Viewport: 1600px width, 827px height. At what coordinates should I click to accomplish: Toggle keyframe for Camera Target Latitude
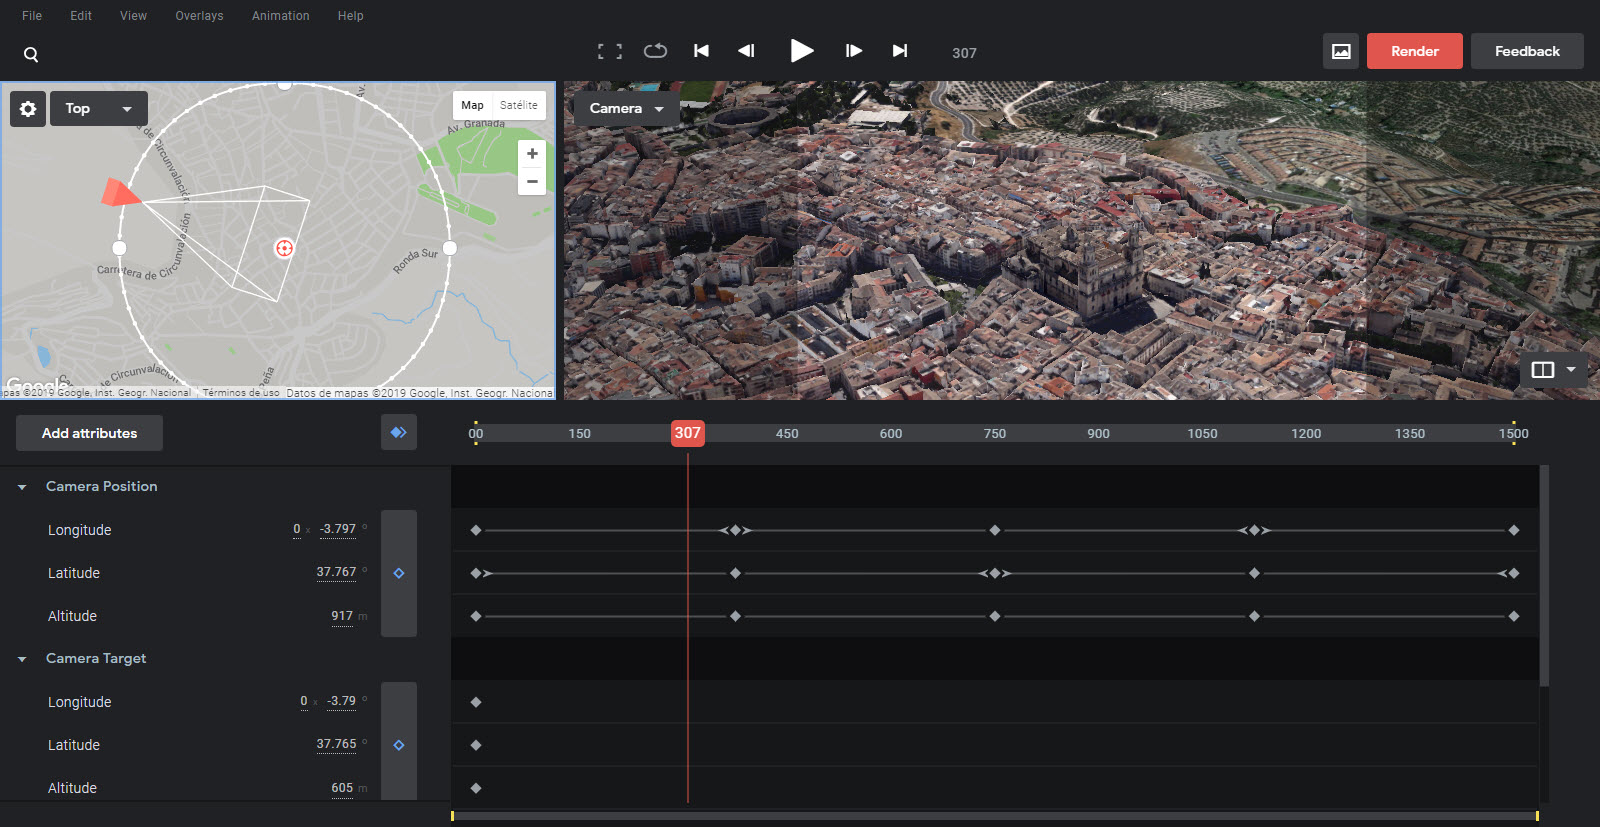tap(399, 745)
